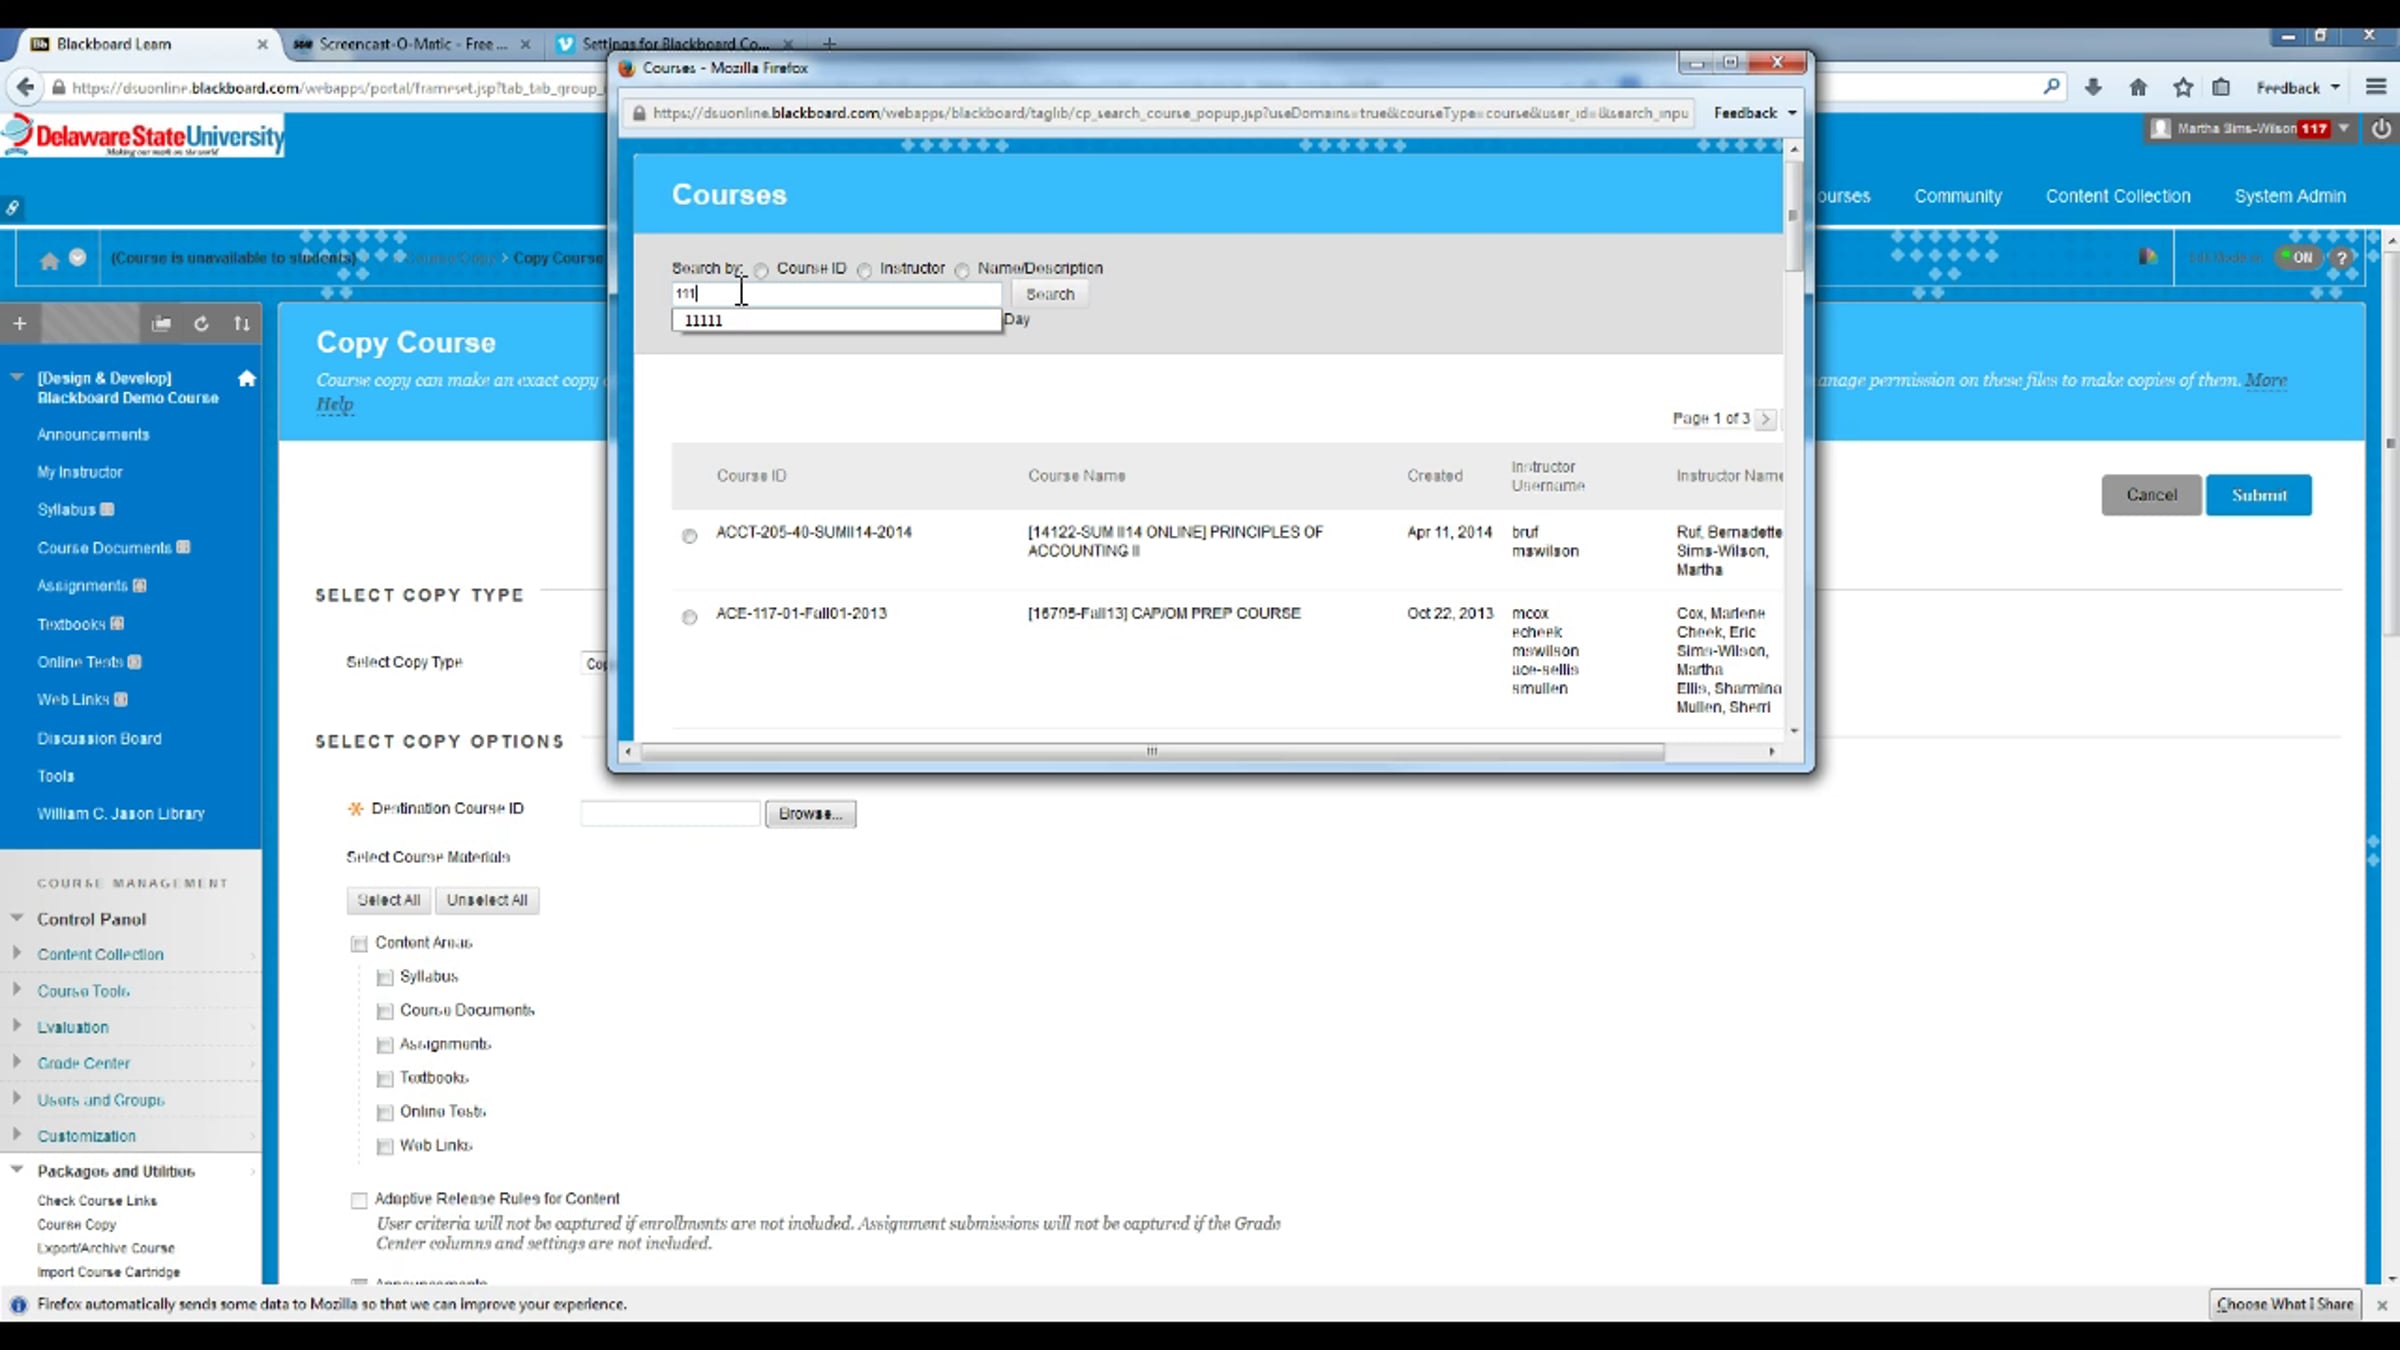Close the Screencast-O-Matic tab
Image resolution: width=2400 pixels, height=1350 pixels.
click(525, 44)
